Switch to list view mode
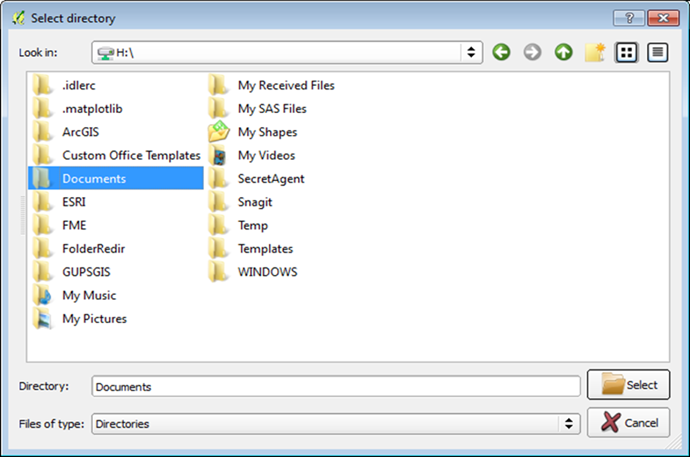The width and height of the screenshot is (690, 457). (626, 52)
